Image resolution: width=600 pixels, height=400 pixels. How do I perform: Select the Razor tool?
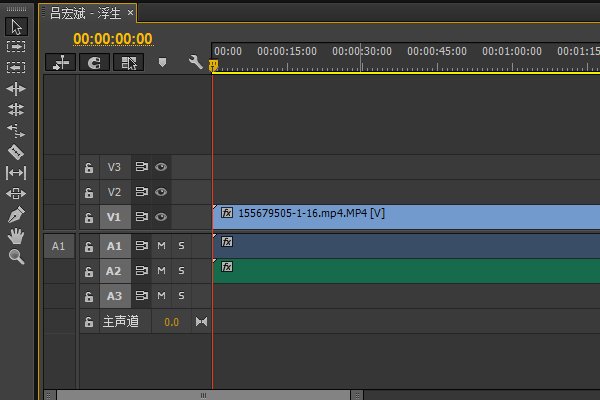[x=16, y=152]
